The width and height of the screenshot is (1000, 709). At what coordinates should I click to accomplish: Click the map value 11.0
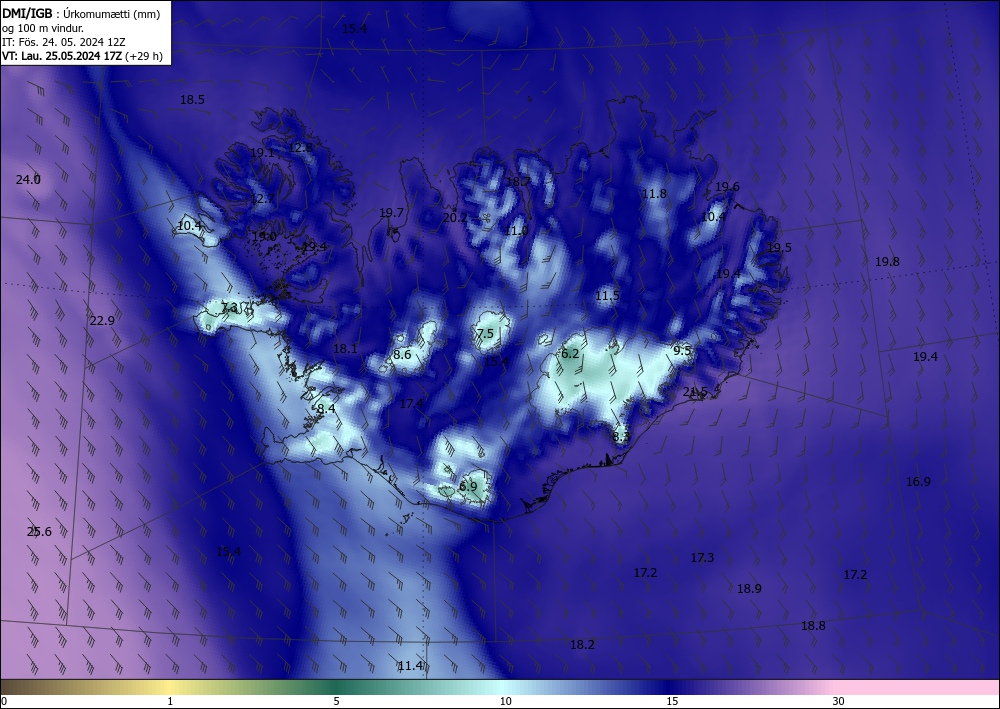(x=516, y=231)
